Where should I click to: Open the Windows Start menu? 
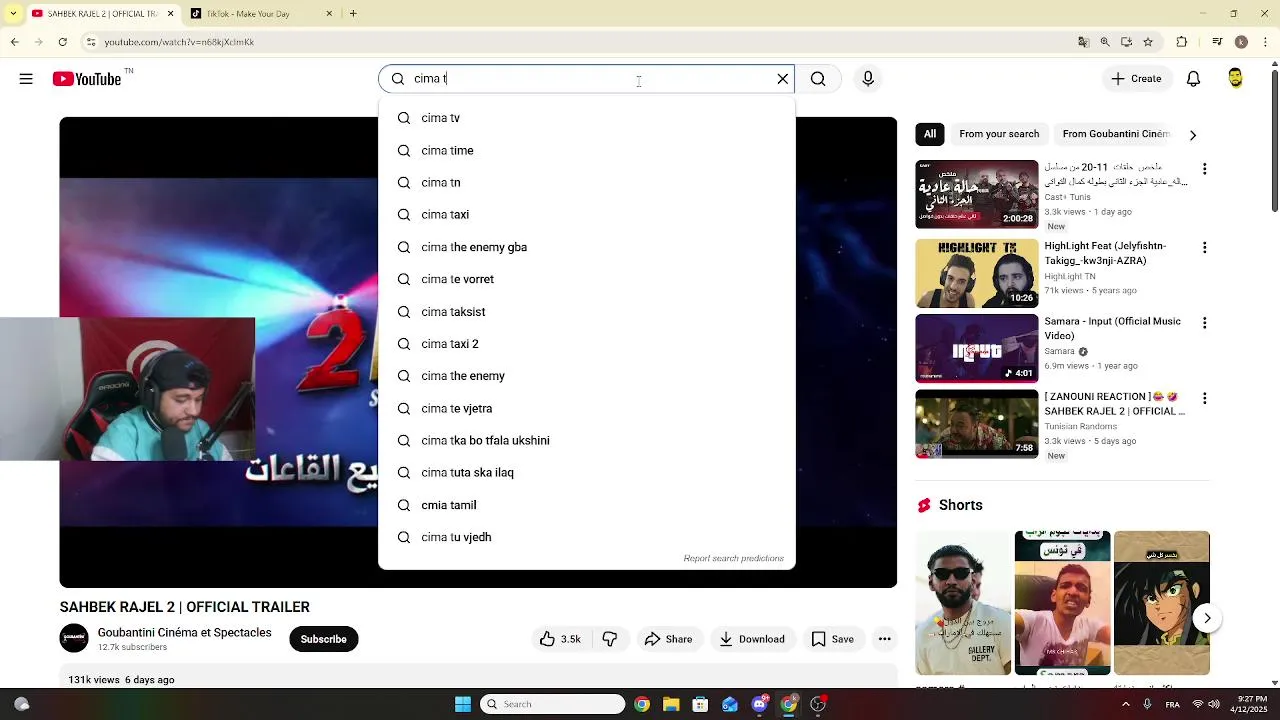(x=463, y=704)
